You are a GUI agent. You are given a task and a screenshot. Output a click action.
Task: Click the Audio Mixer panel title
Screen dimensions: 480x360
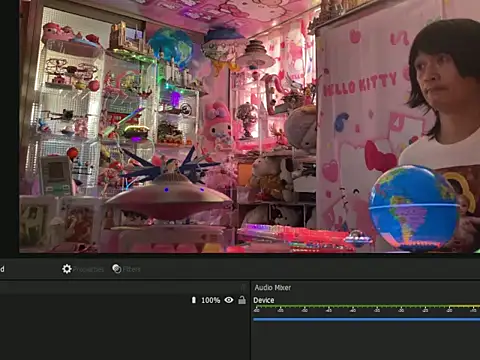pos(273,287)
